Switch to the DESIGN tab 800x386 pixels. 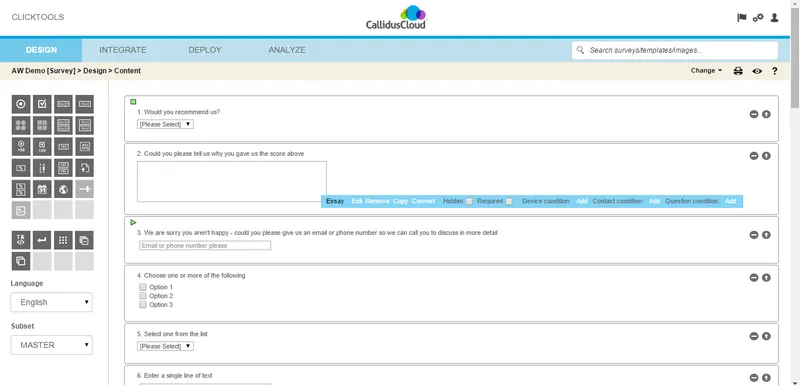coord(41,50)
